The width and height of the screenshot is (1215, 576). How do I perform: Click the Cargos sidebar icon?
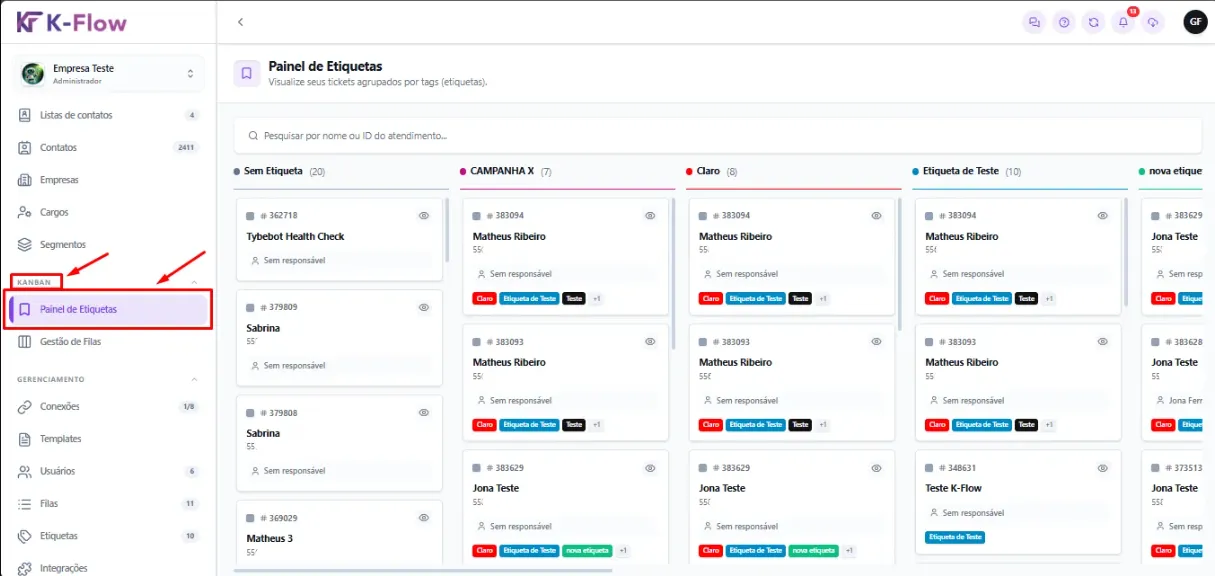point(25,212)
